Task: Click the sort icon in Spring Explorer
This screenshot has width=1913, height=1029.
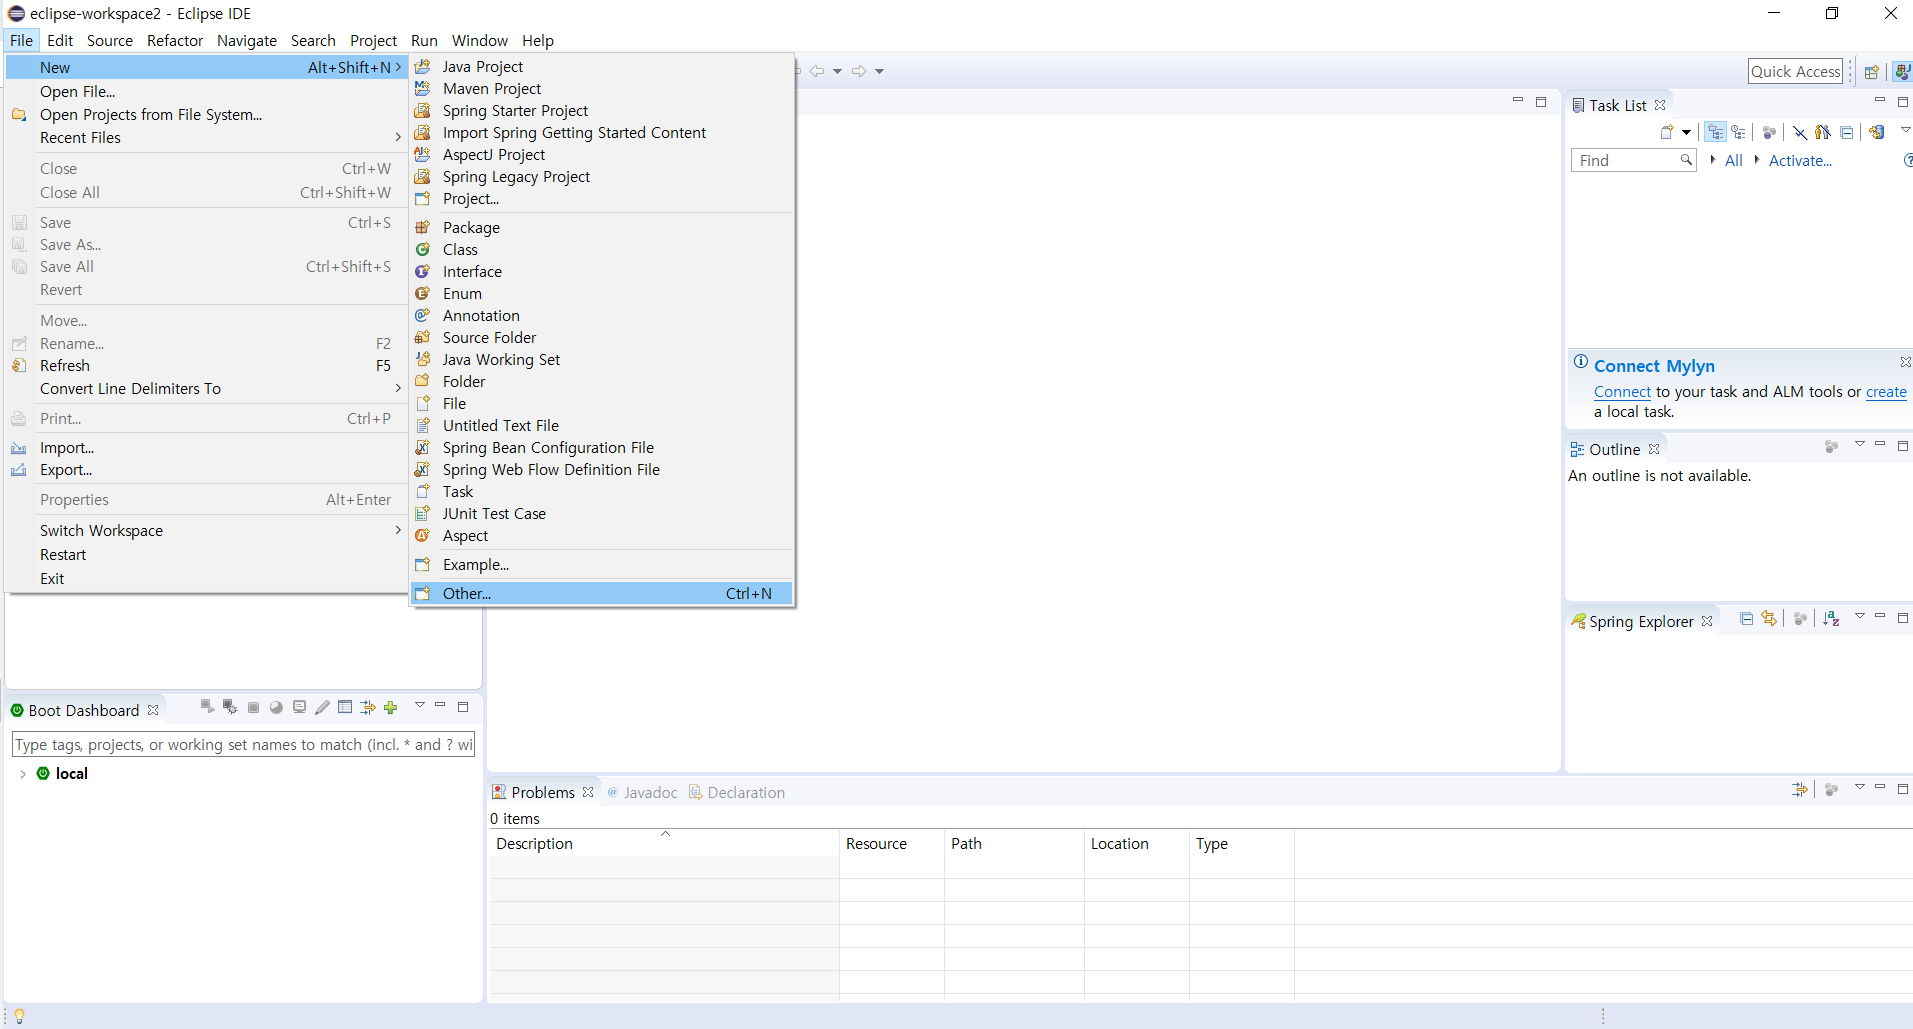Action: tap(1831, 619)
